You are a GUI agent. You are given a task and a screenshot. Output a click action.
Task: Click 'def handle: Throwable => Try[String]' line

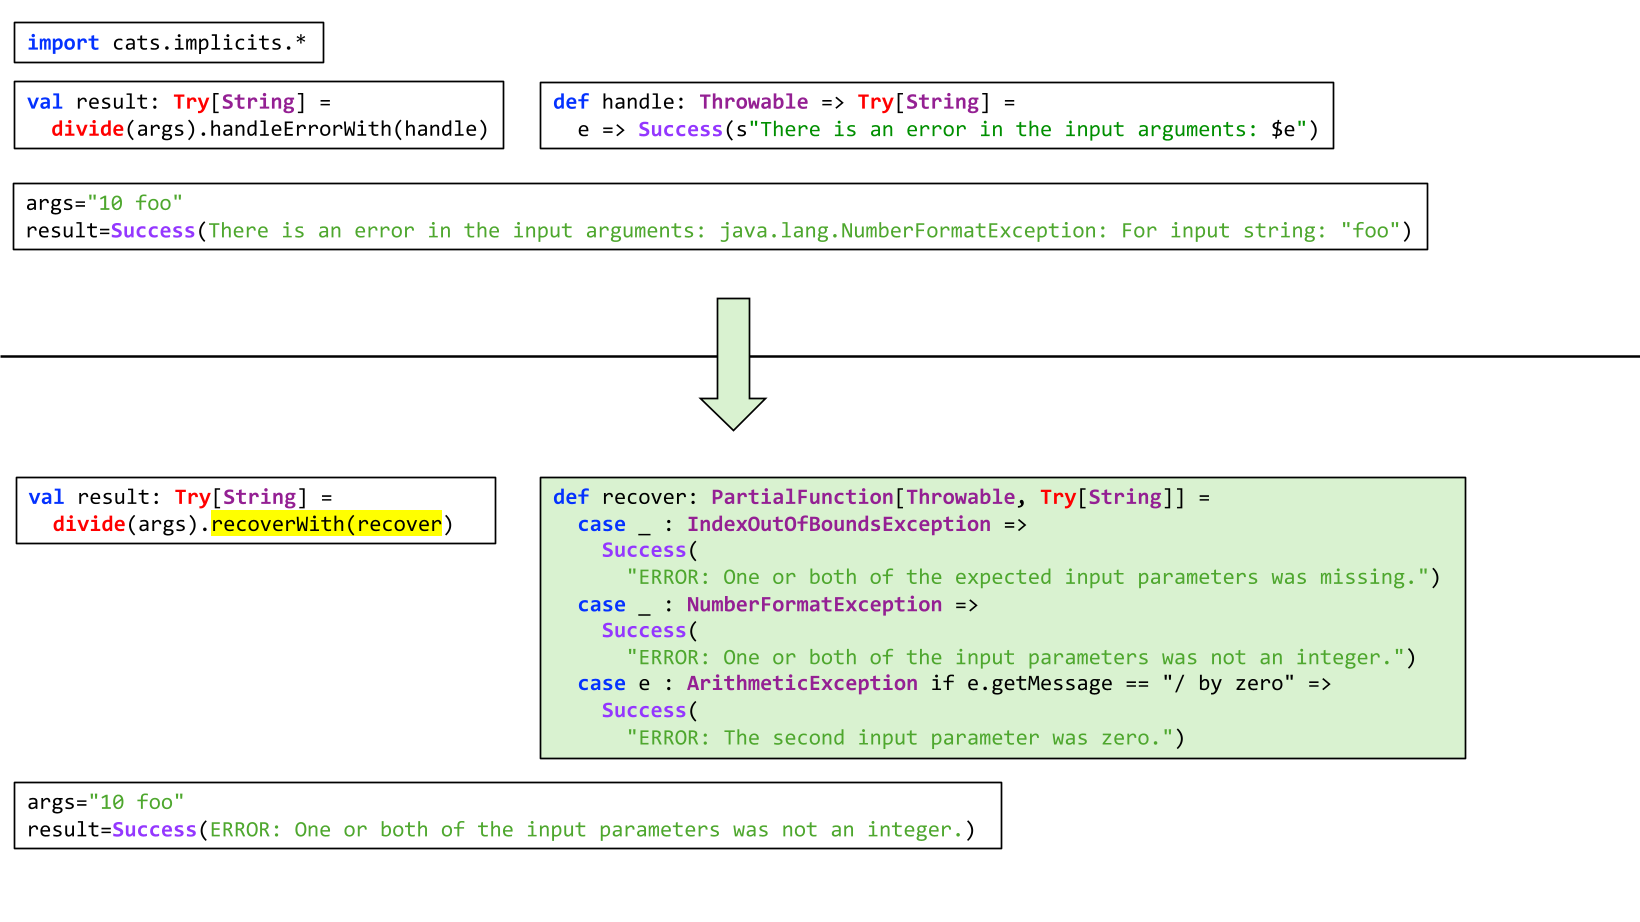tap(784, 102)
